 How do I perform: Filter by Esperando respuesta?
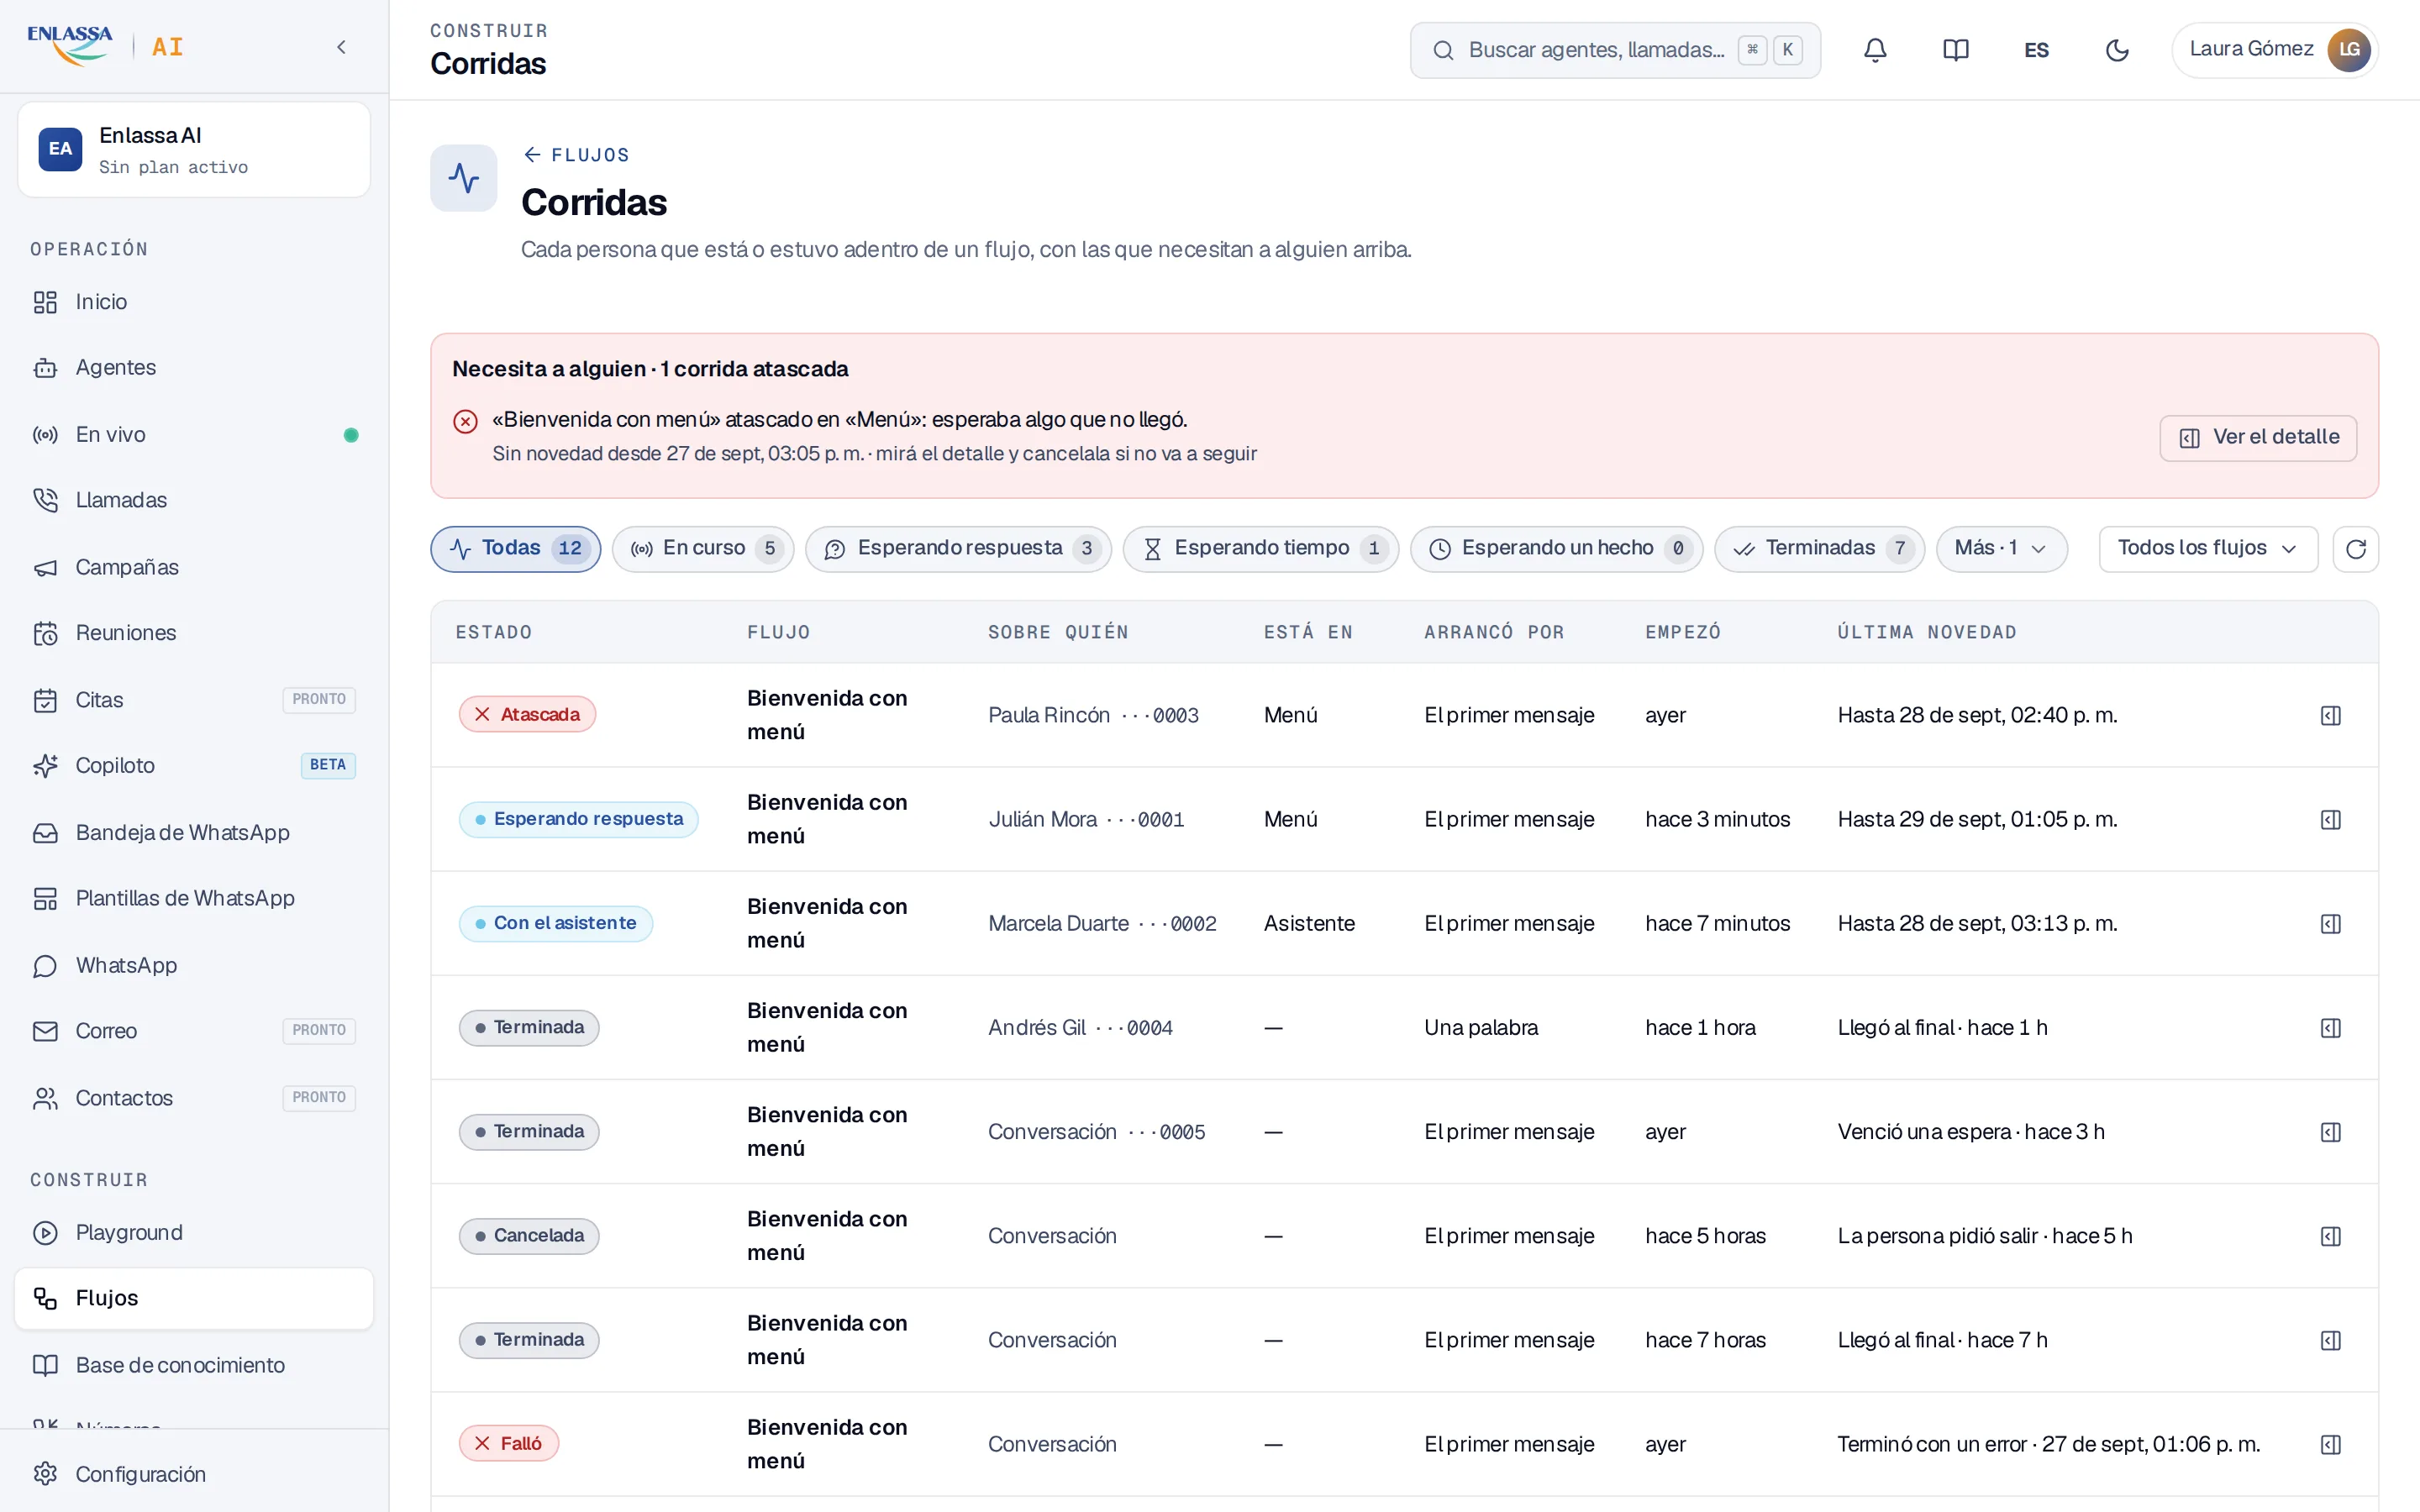tap(957, 549)
